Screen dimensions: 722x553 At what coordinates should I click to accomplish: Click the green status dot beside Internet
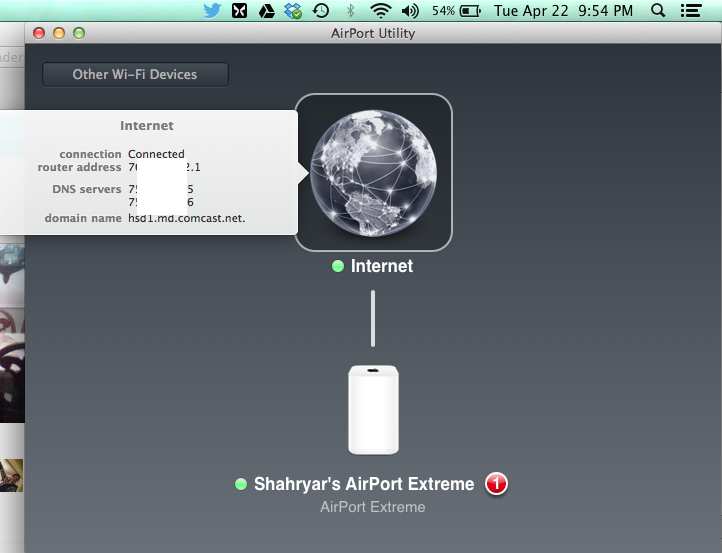338,266
